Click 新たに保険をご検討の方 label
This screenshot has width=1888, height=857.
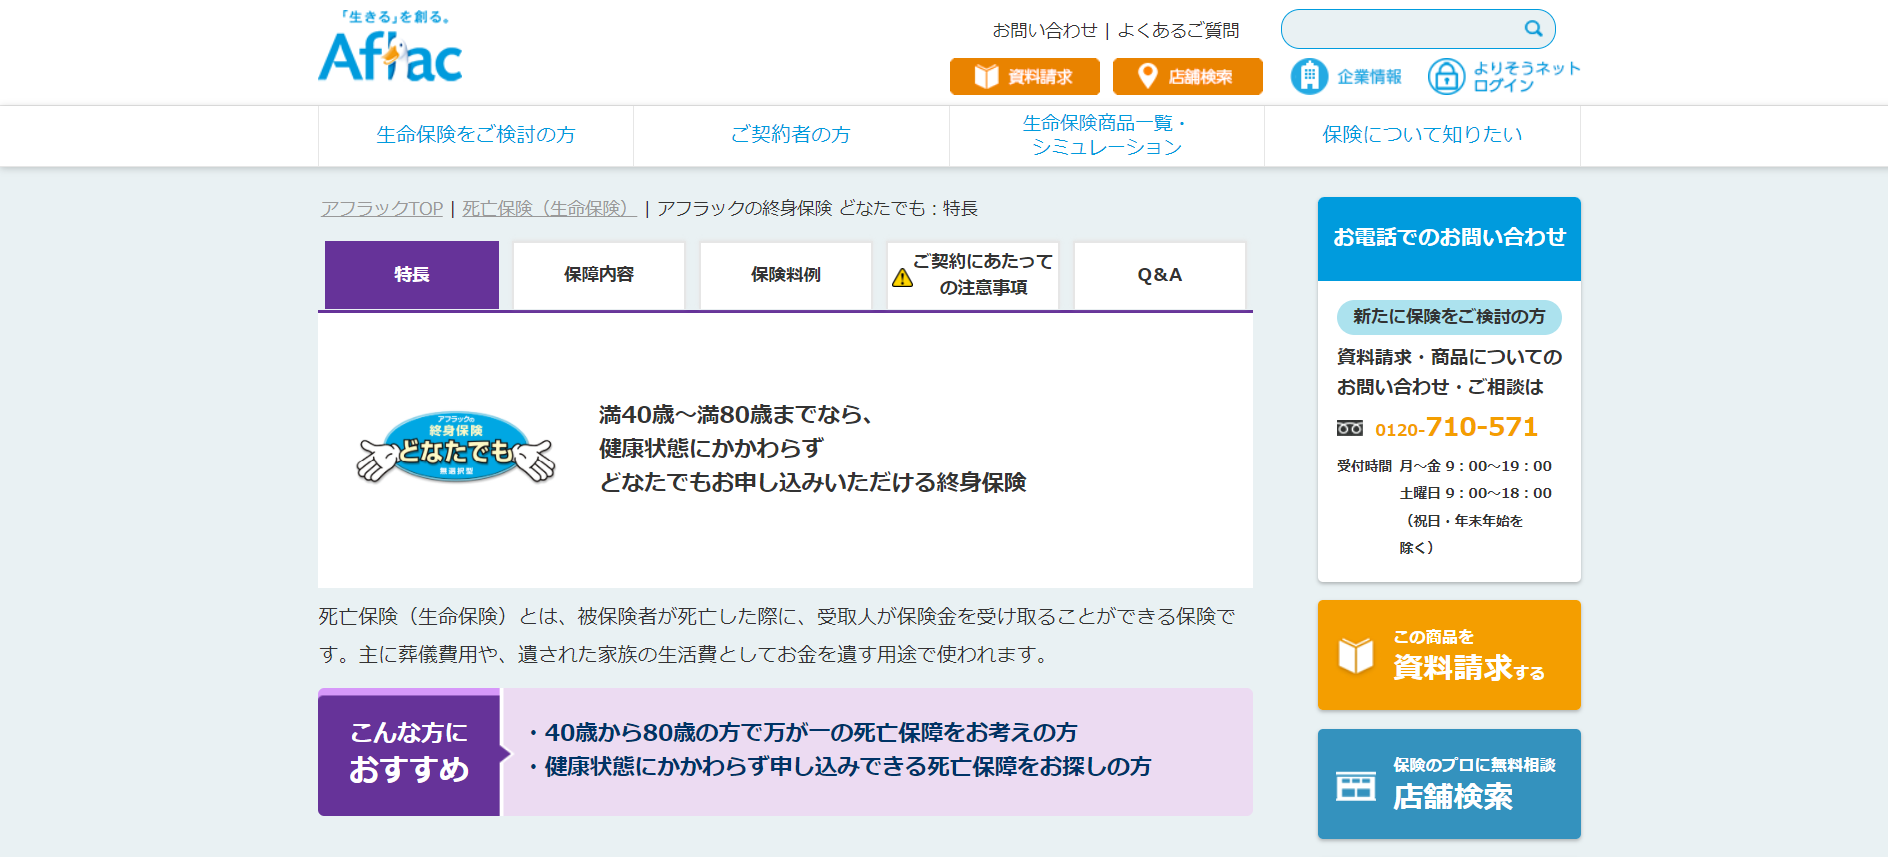tap(1449, 317)
